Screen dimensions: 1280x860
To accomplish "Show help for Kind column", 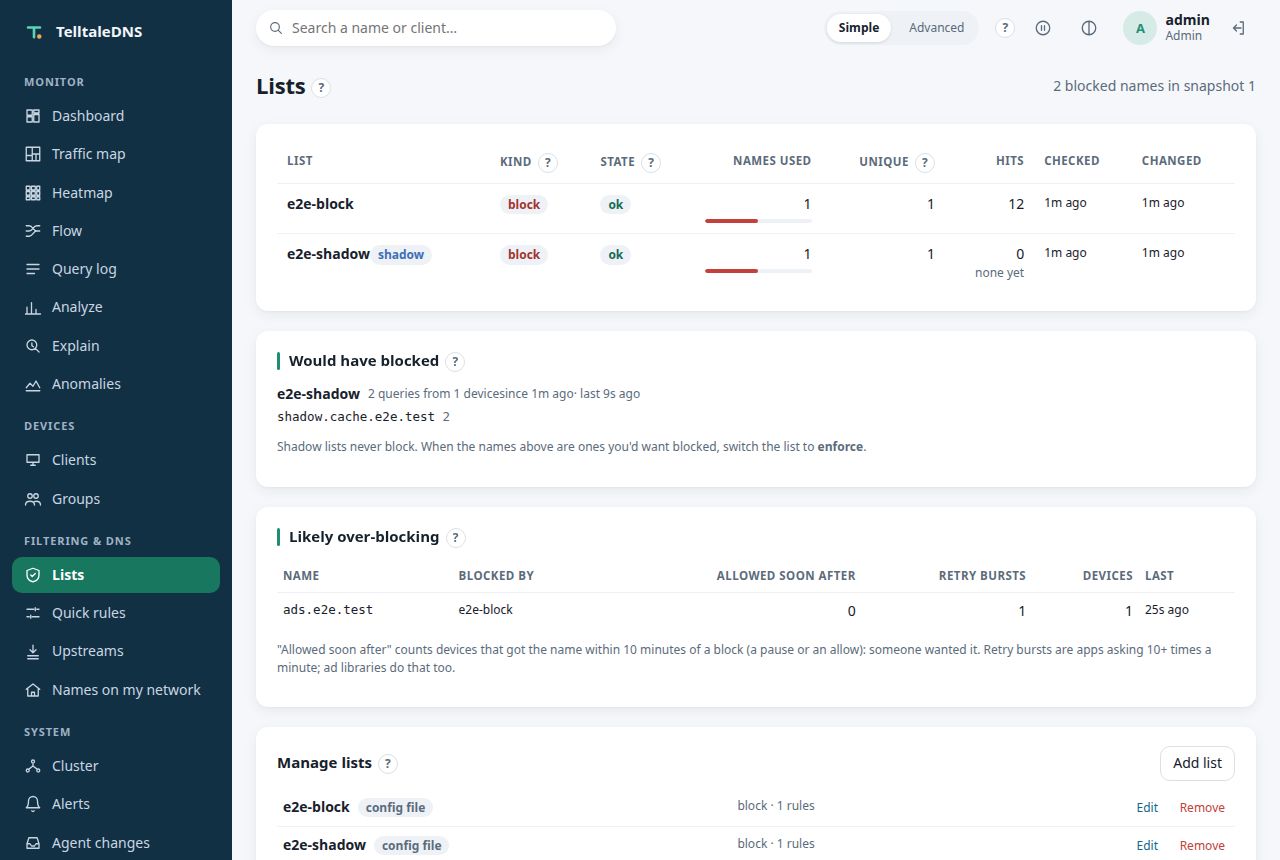I will point(548,162).
